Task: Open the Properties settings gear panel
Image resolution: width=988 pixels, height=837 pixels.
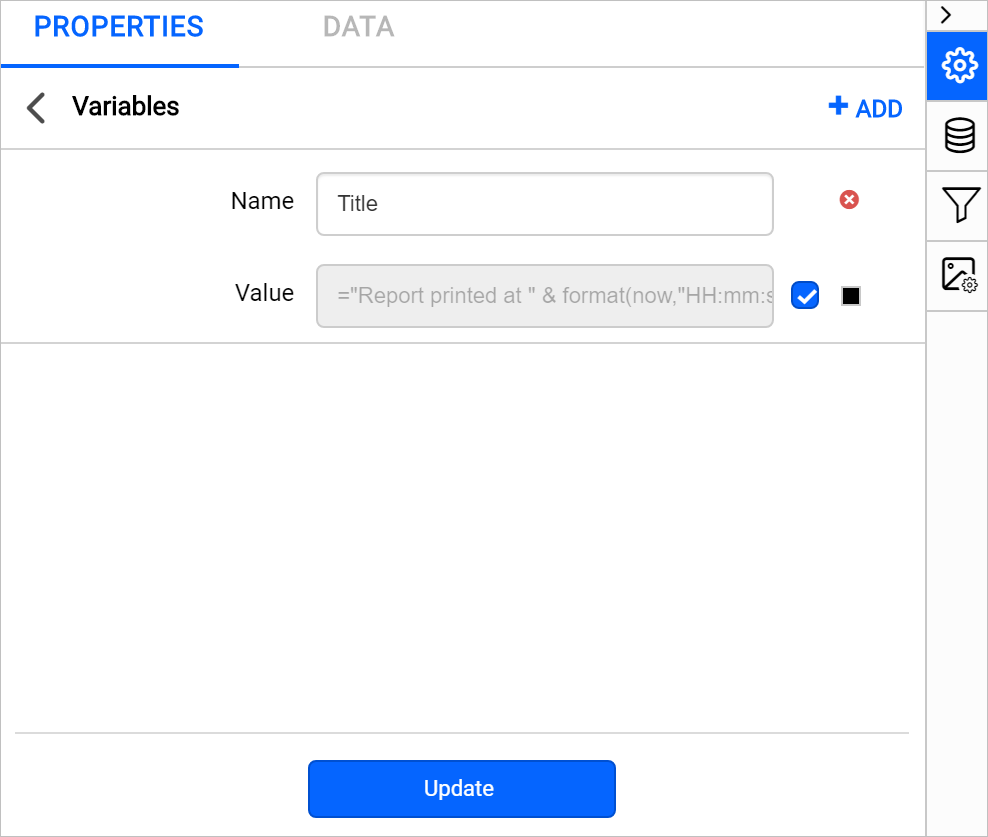Action: tap(957, 66)
